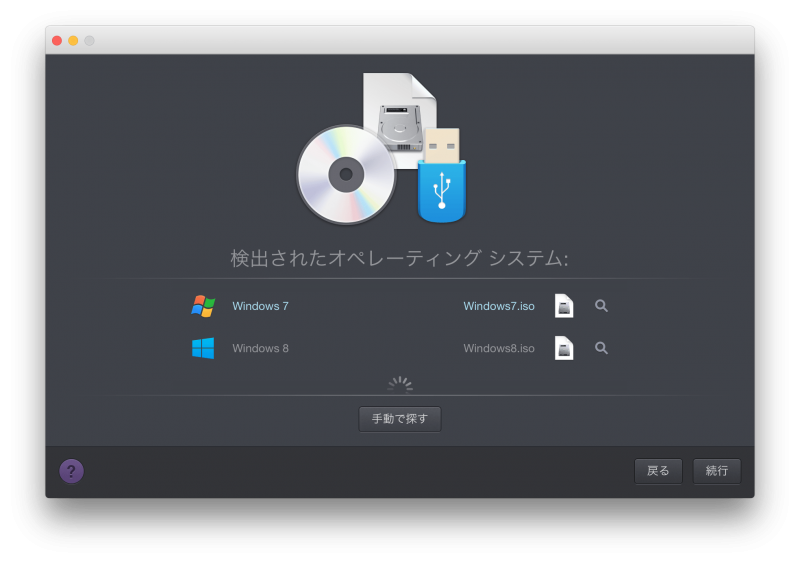The height and width of the screenshot is (563, 800).
Task: Select the Windows 8 logo icon
Action: pyautogui.click(x=203, y=348)
